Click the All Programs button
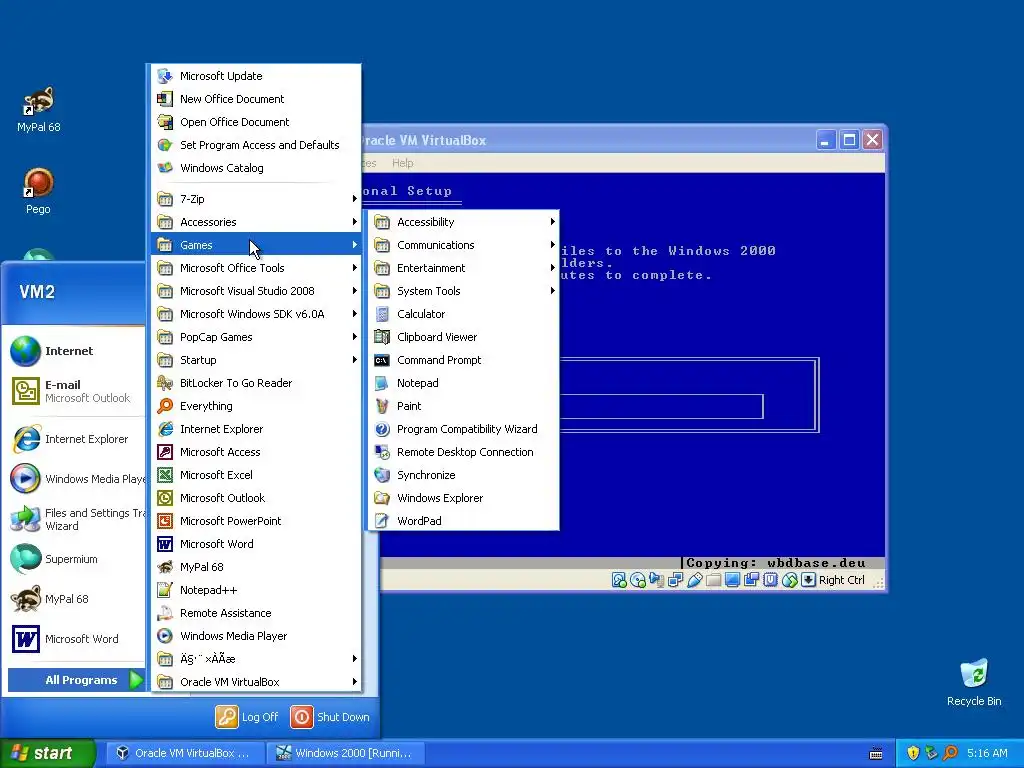The image size is (1024, 768). 76,680
